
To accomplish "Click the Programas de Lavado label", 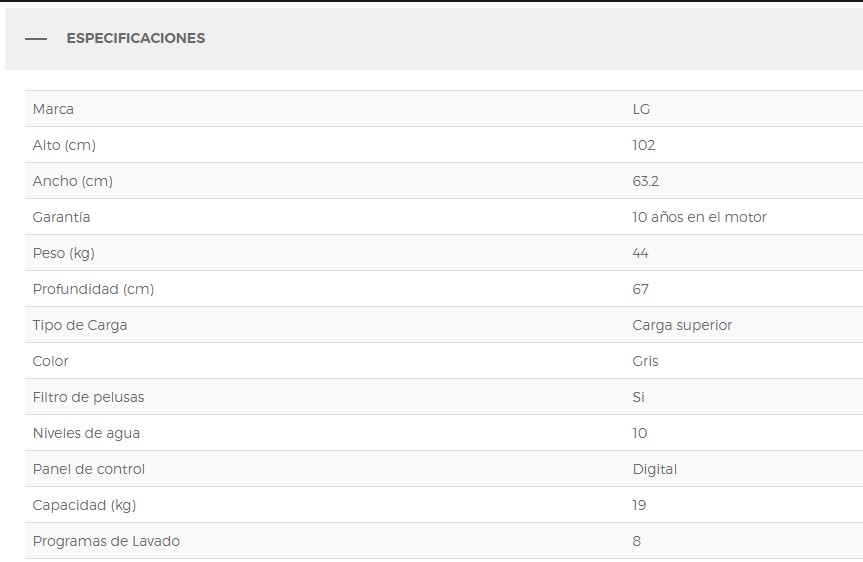I will coord(106,541).
